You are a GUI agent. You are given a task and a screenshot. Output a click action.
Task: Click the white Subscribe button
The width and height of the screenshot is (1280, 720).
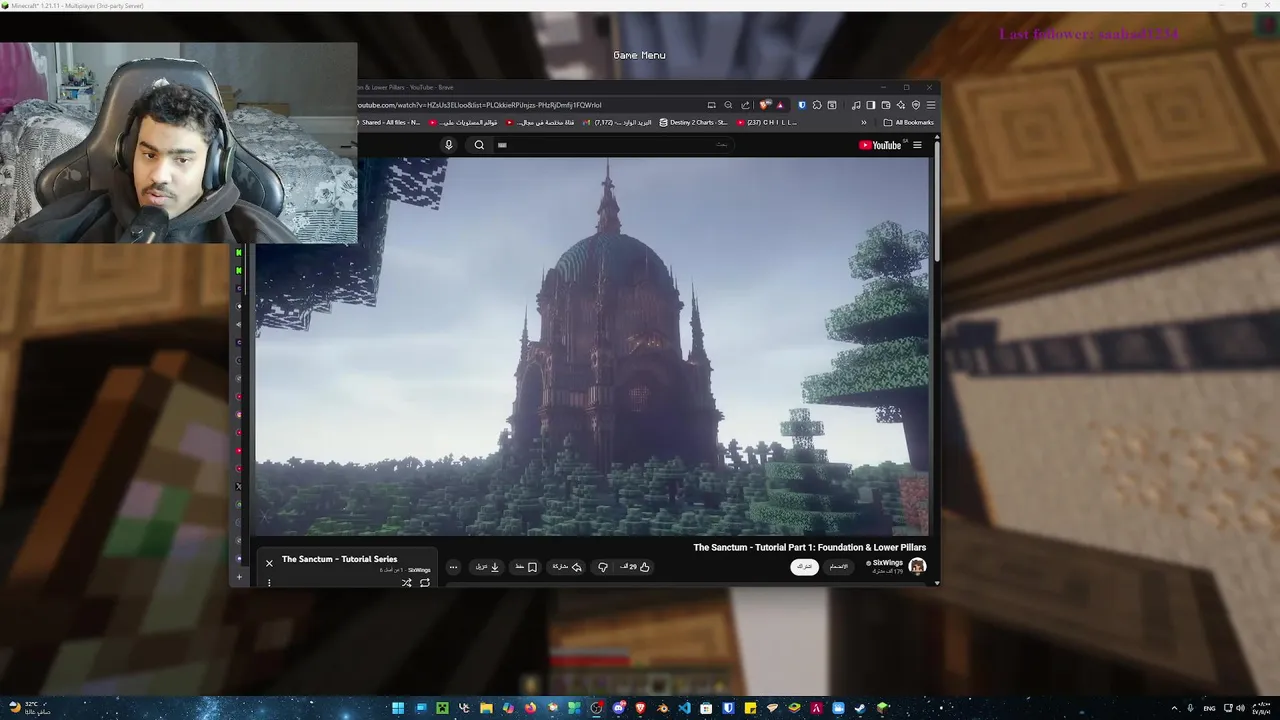point(804,566)
